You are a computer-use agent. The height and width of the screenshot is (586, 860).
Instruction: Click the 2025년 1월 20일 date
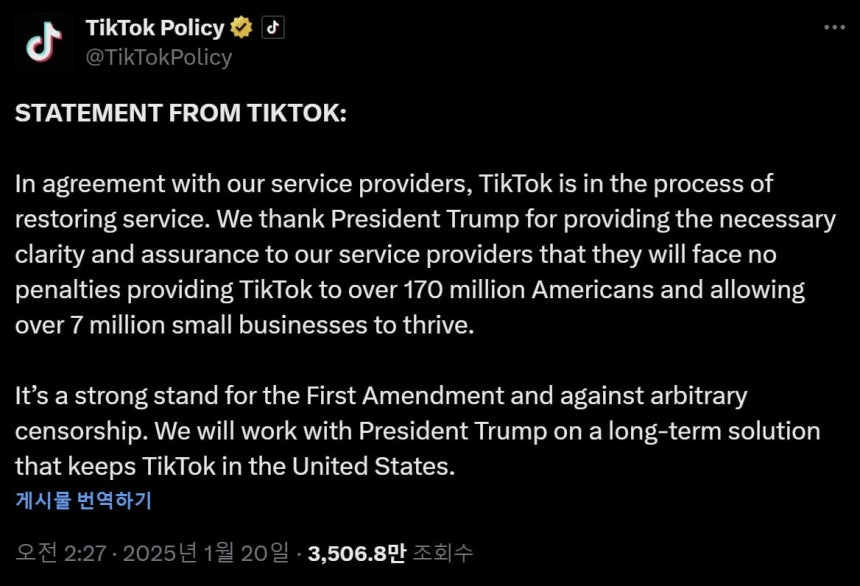[206, 553]
